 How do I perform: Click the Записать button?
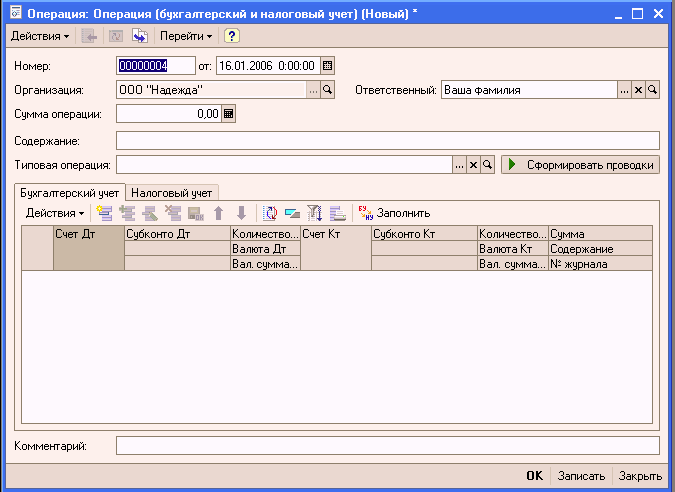581,476
